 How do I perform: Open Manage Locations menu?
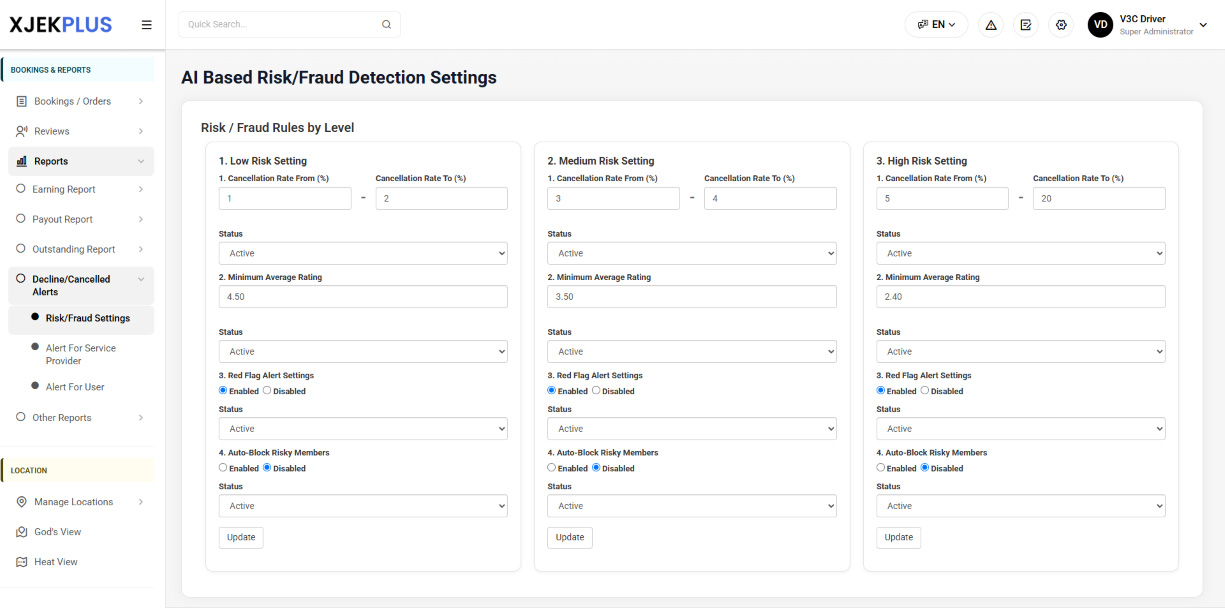(x=80, y=502)
